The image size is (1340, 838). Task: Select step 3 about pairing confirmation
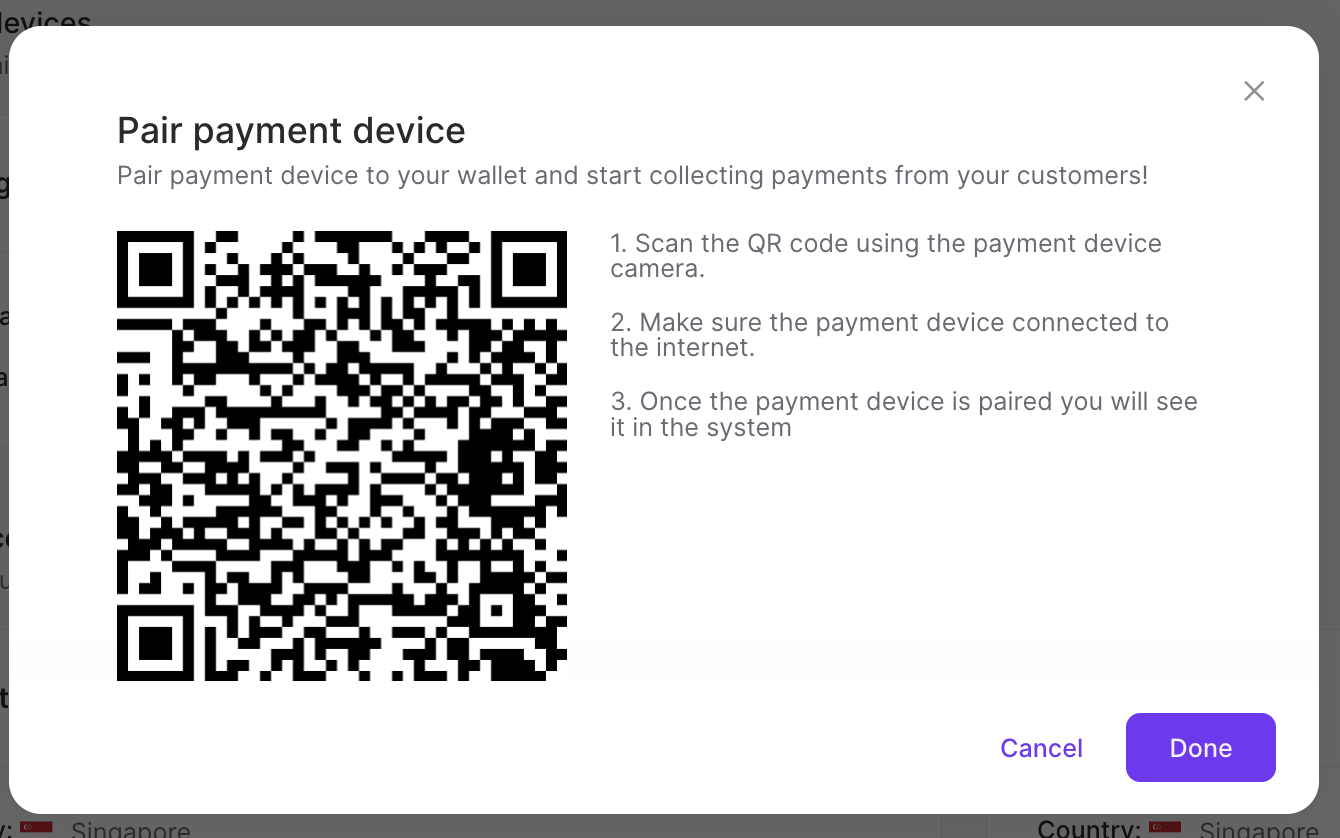click(x=903, y=413)
